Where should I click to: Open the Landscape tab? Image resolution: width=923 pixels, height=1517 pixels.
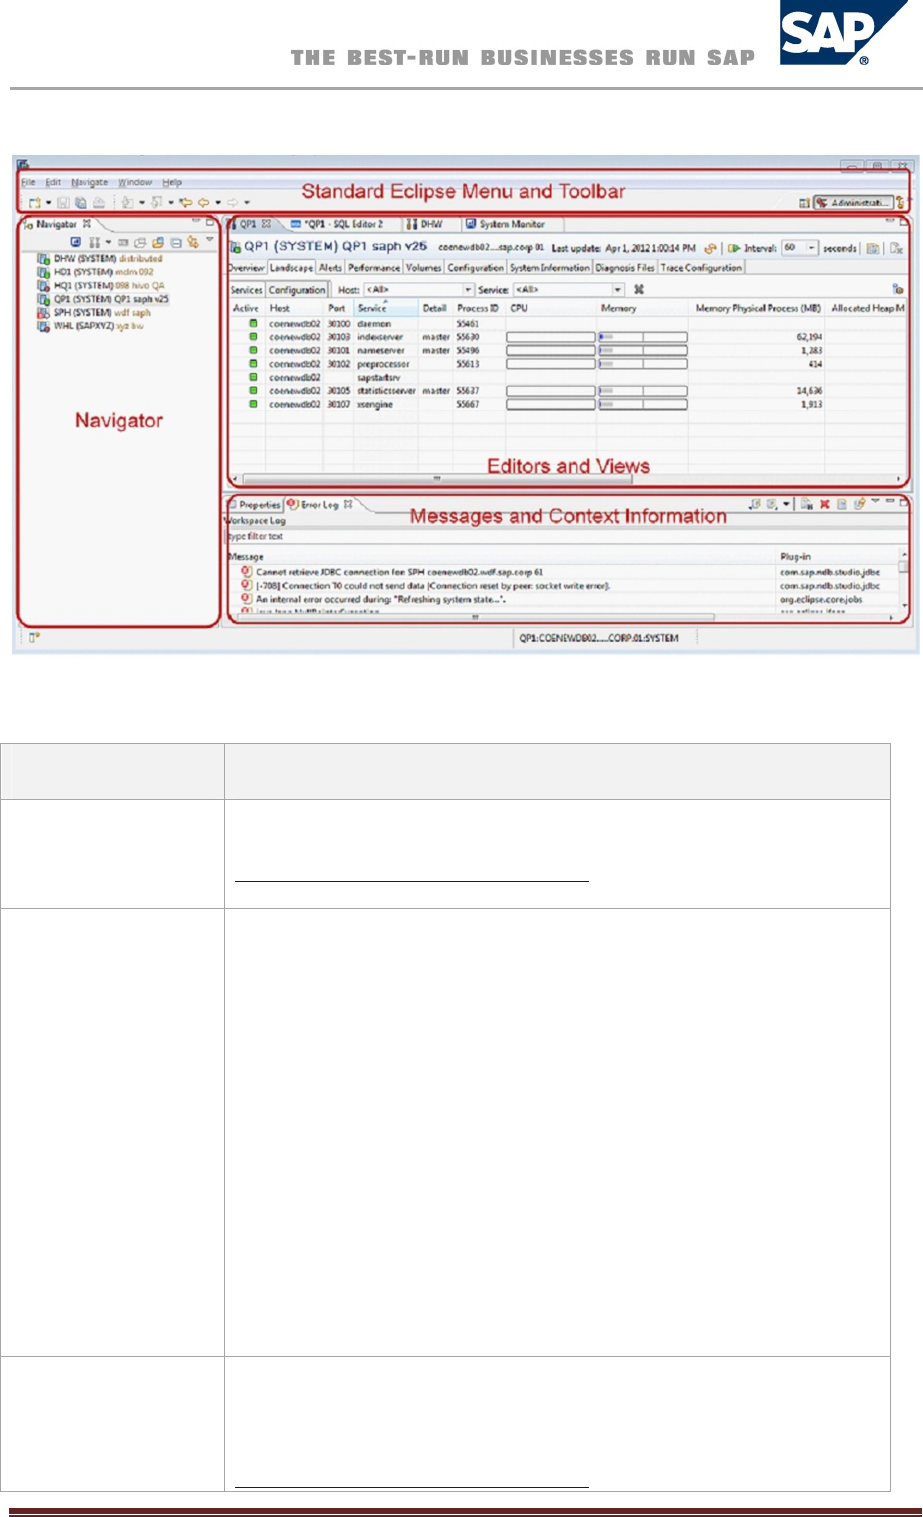click(291, 268)
